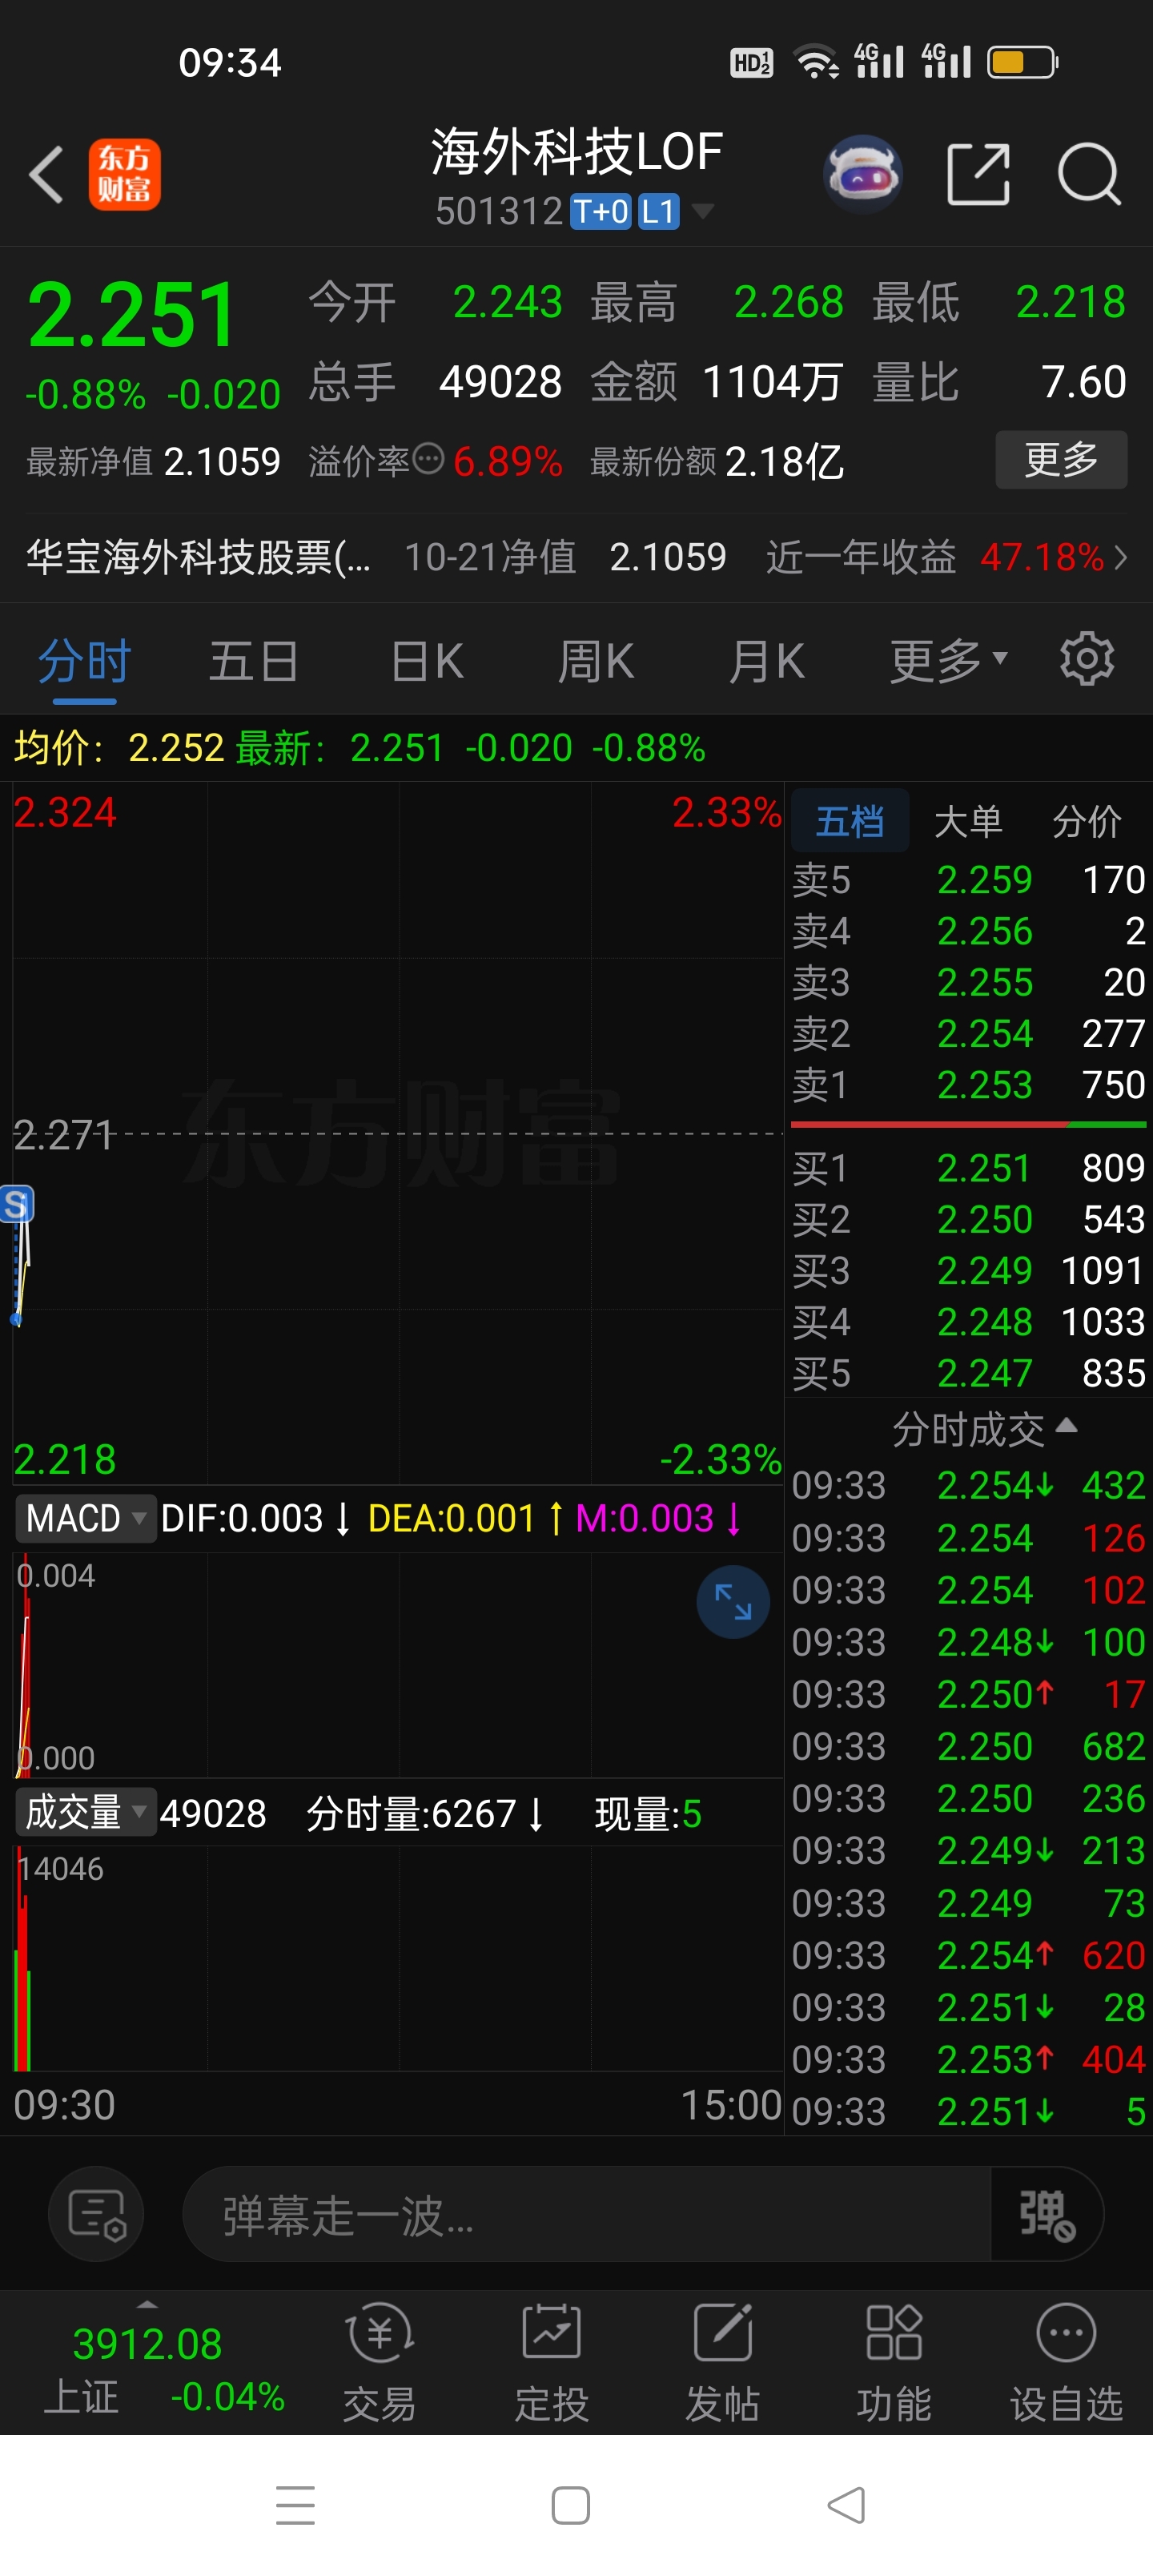This screenshot has height=2576, width=1153.
Task: Open the 更多 chart period dropdown
Action: point(948,660)
